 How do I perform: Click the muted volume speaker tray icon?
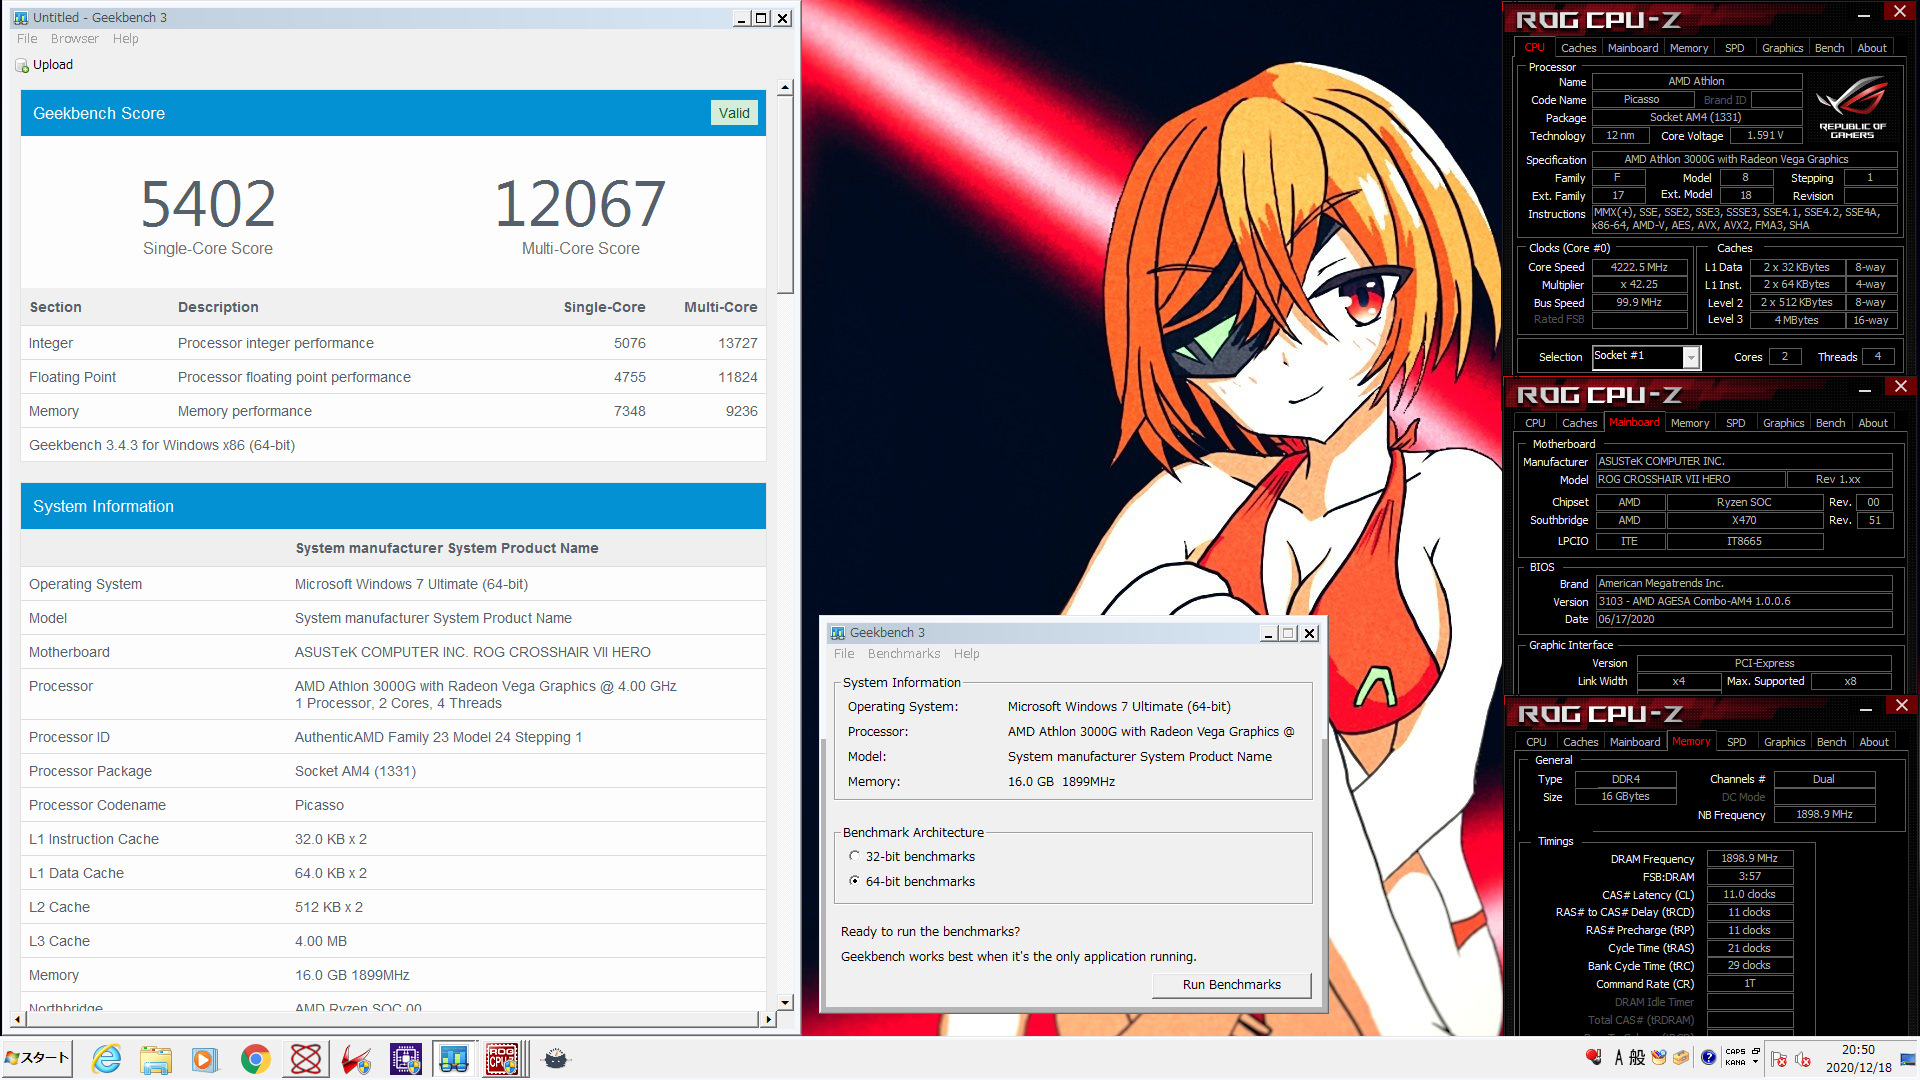point(1803,1059)
